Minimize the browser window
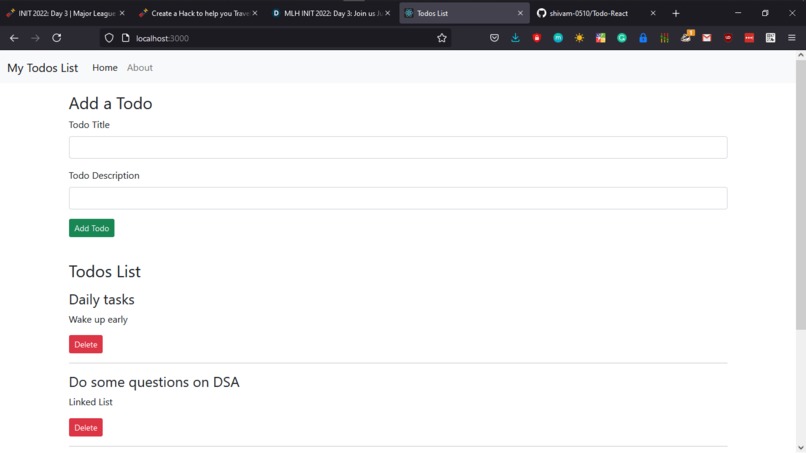 (738, 13)
